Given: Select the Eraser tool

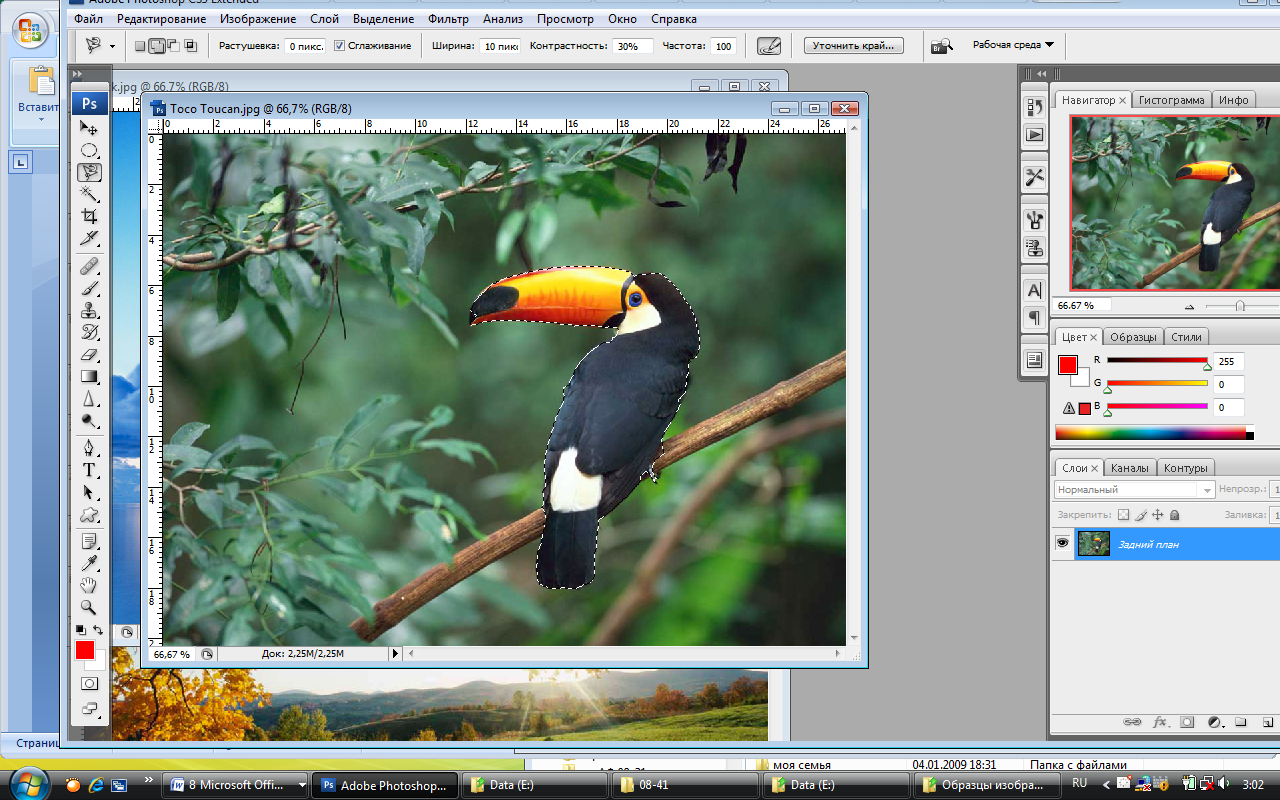Looking at the screenshot, I should point(89,355).
